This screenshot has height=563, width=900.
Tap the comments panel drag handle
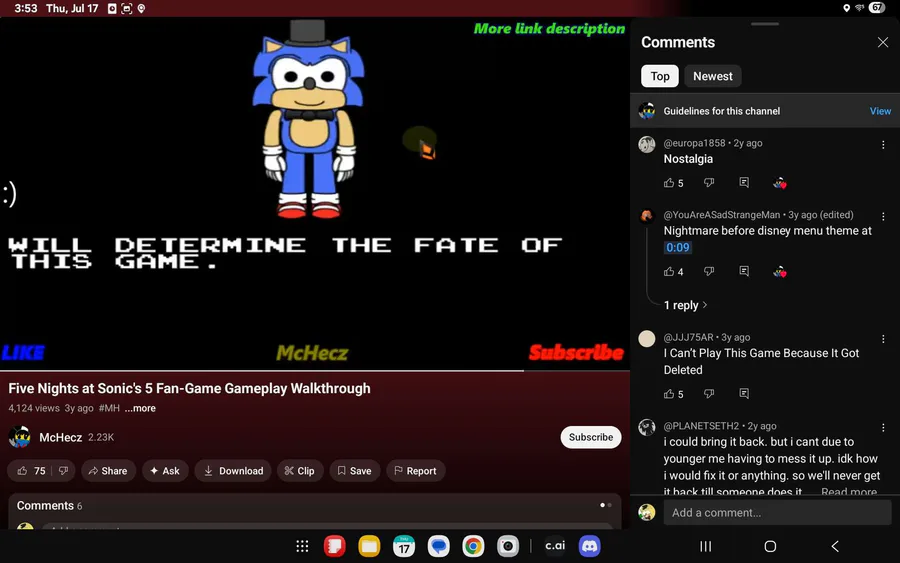click(x=765, y=24)
